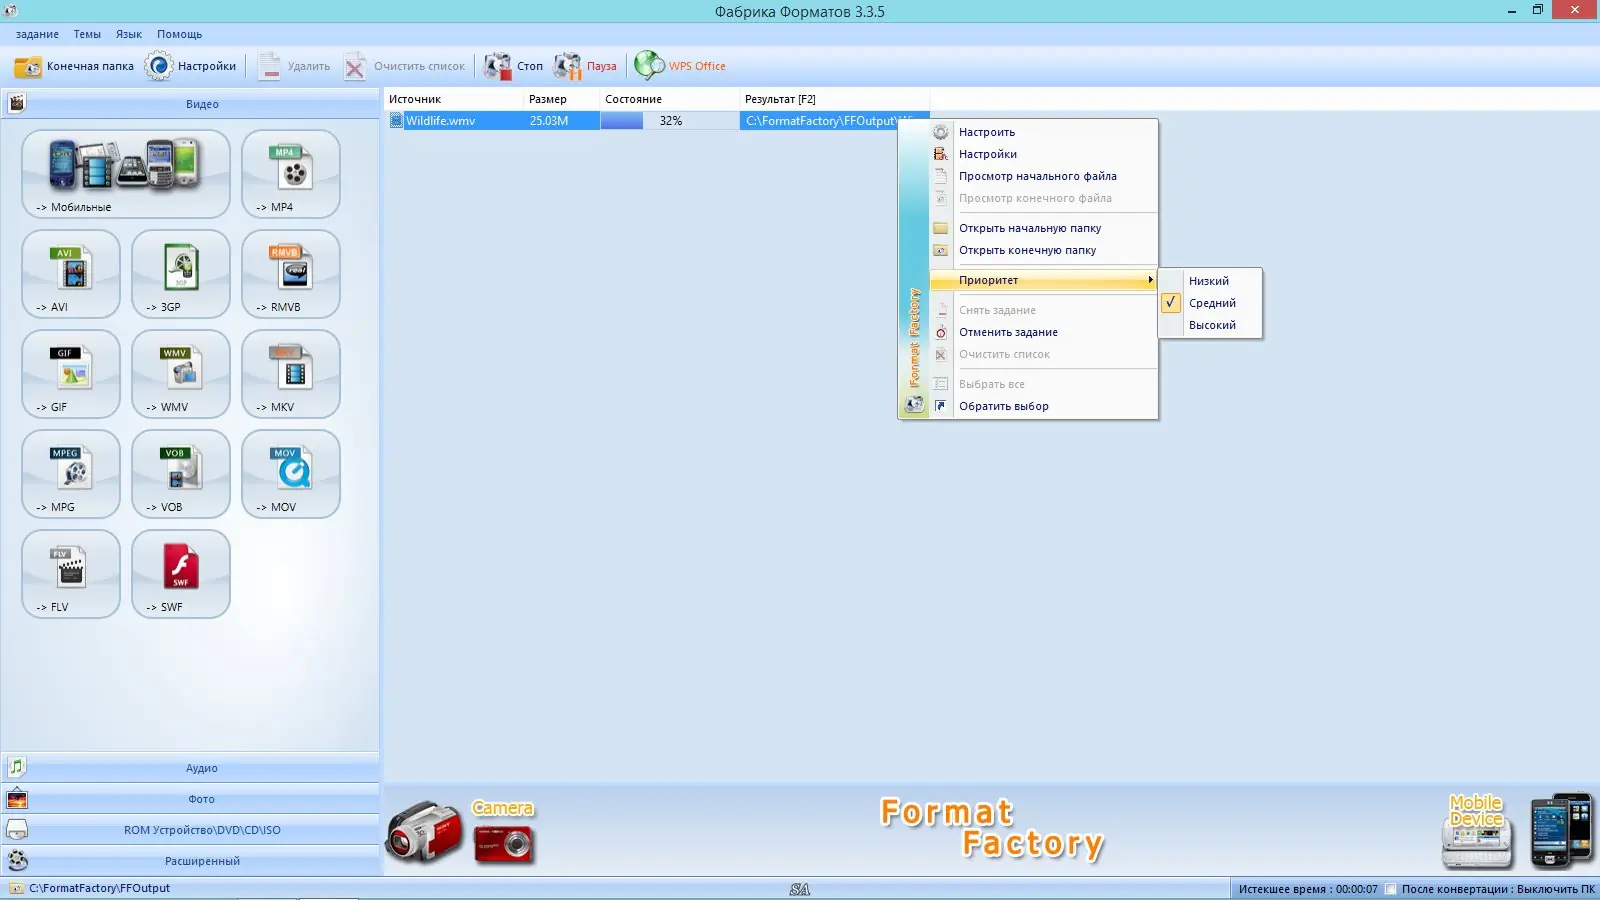The image size is (1600, 900).
Task: Select the MPG conversion format icon
Action: (71, 474)
